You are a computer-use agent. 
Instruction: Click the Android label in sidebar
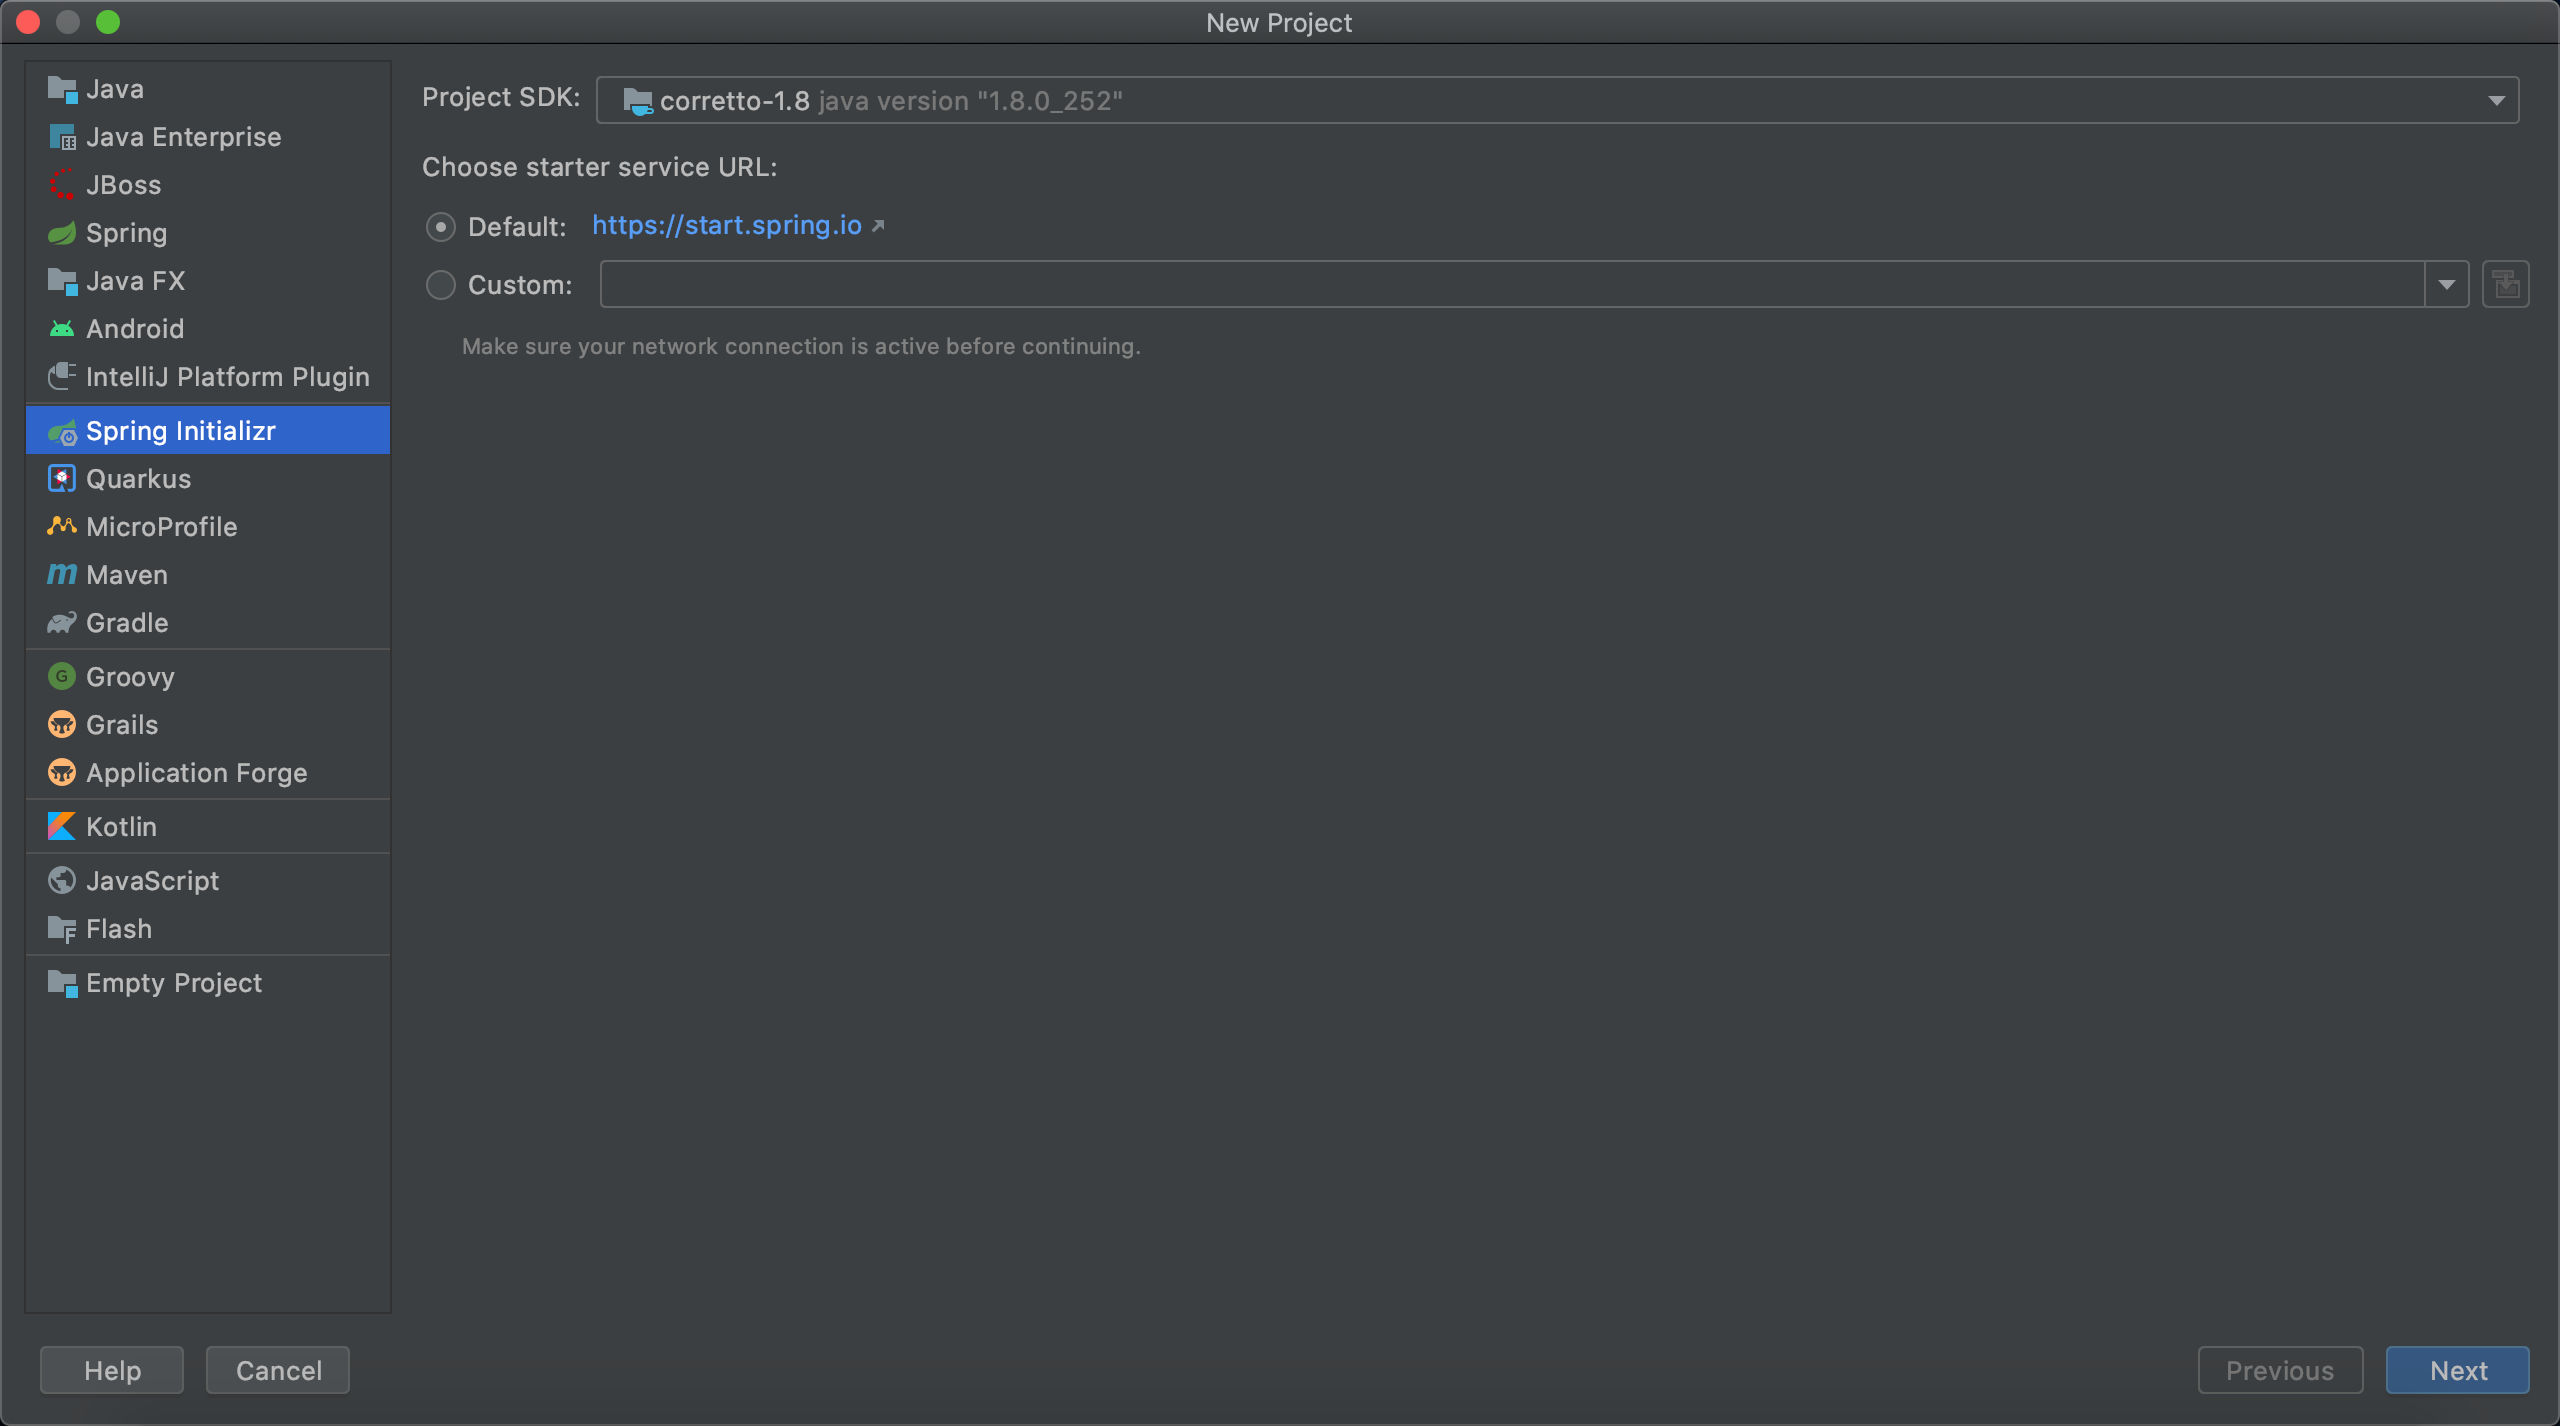pyautogui.click(x=135, y=329)
